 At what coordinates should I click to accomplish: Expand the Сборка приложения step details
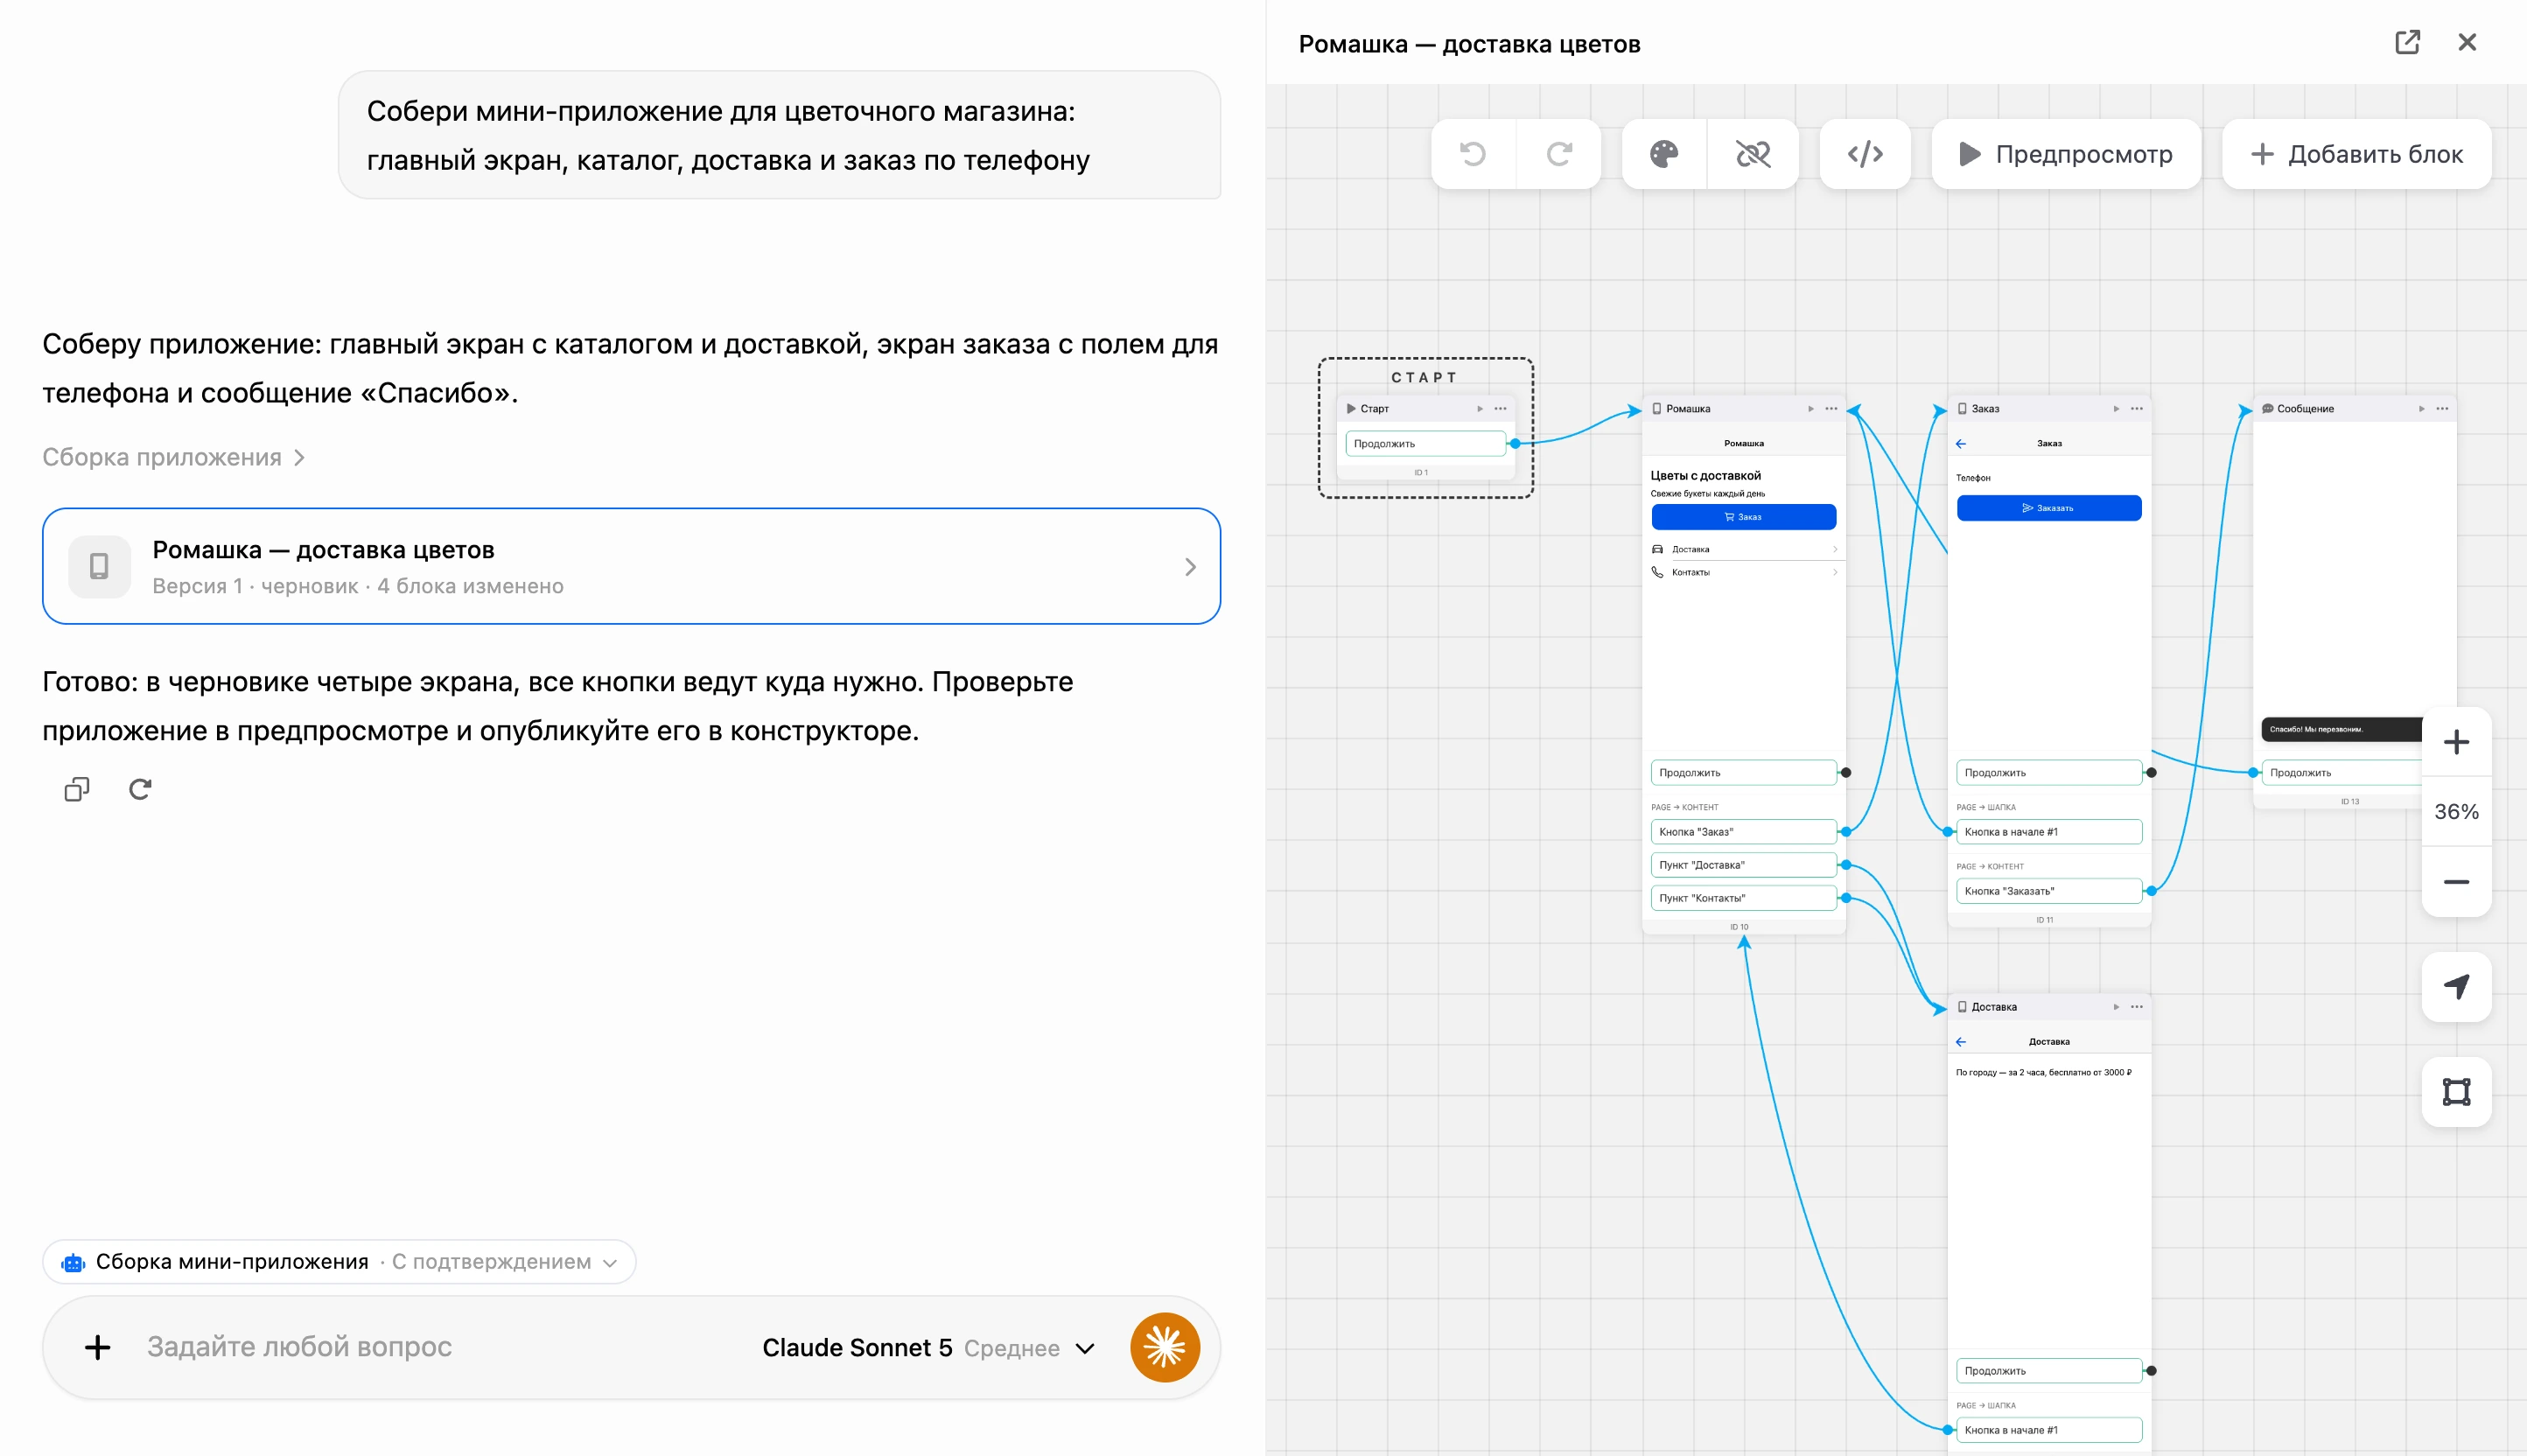[x=173, y=457]
